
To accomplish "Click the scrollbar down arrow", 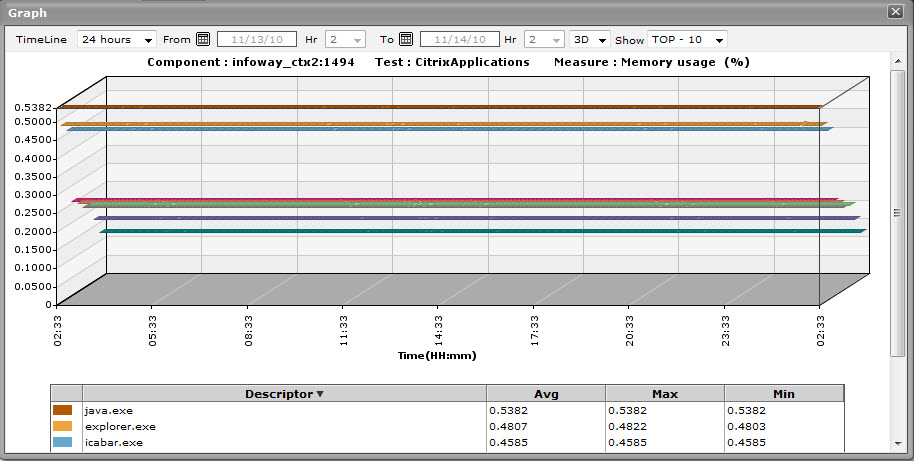I will pyautogui.click(x=897, y=444).
